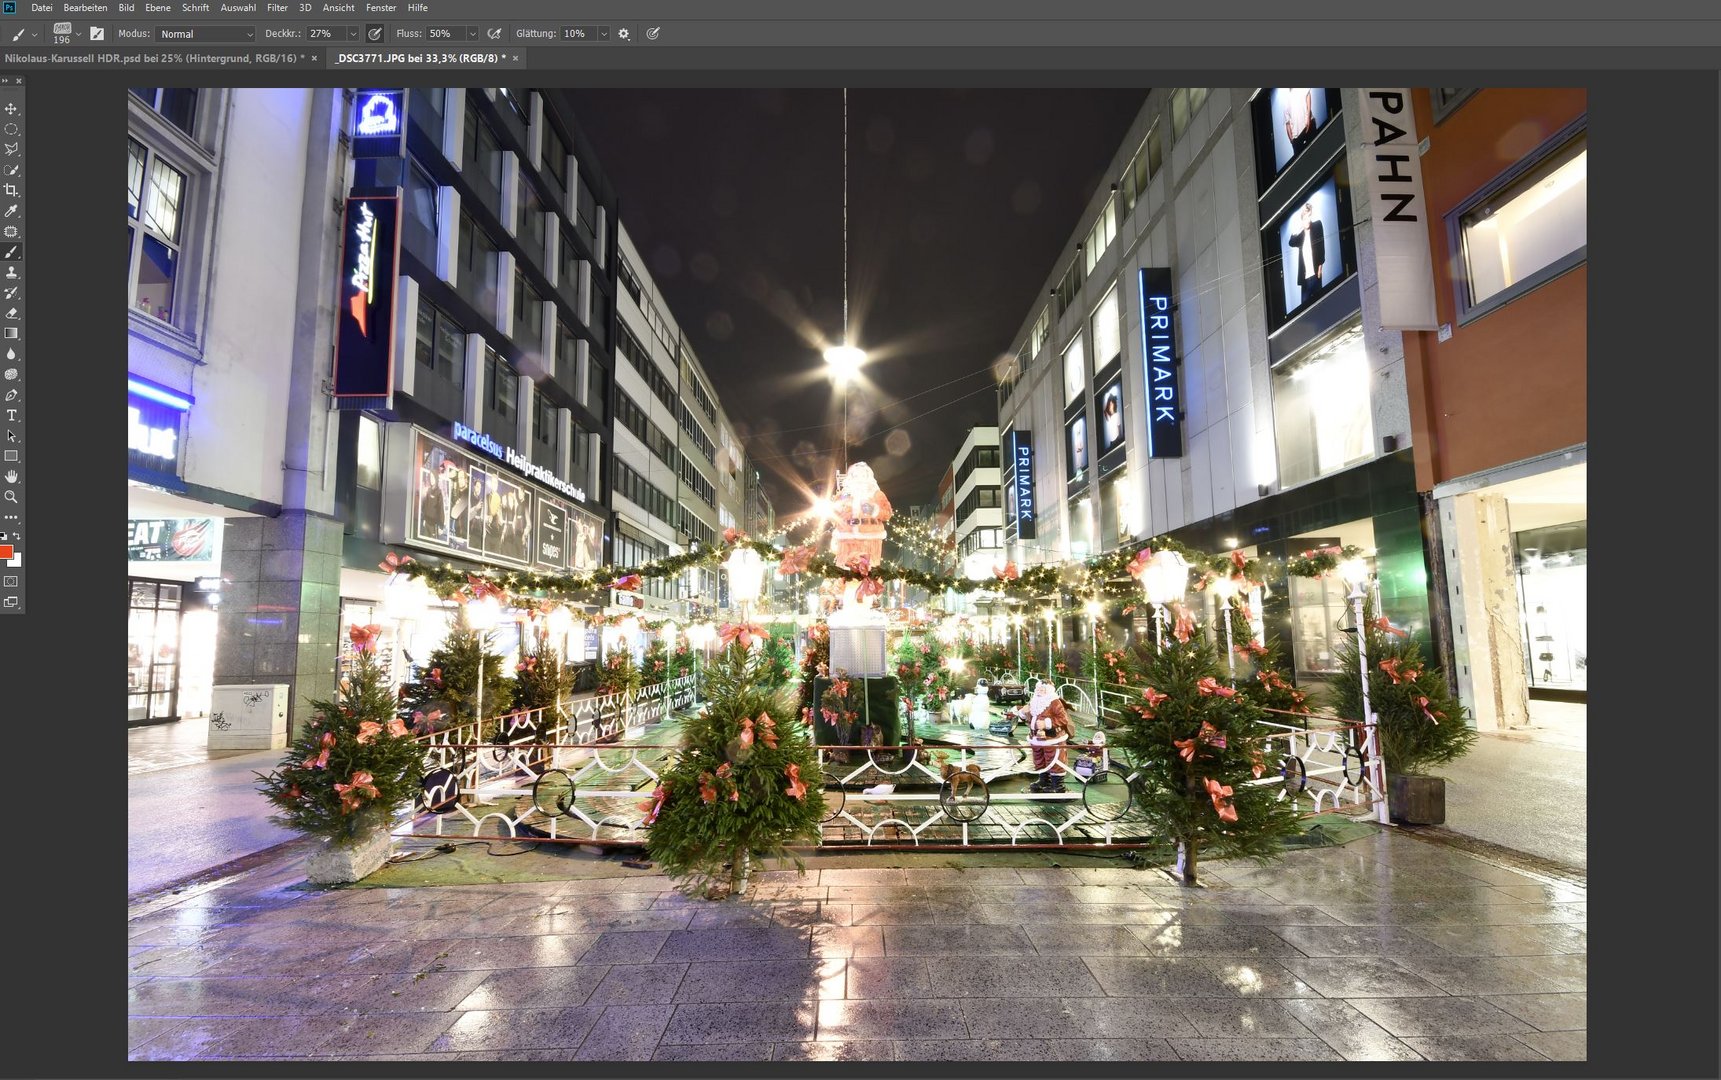Open the Filter menu
1721x1080 pixels.
coord(278,8)
